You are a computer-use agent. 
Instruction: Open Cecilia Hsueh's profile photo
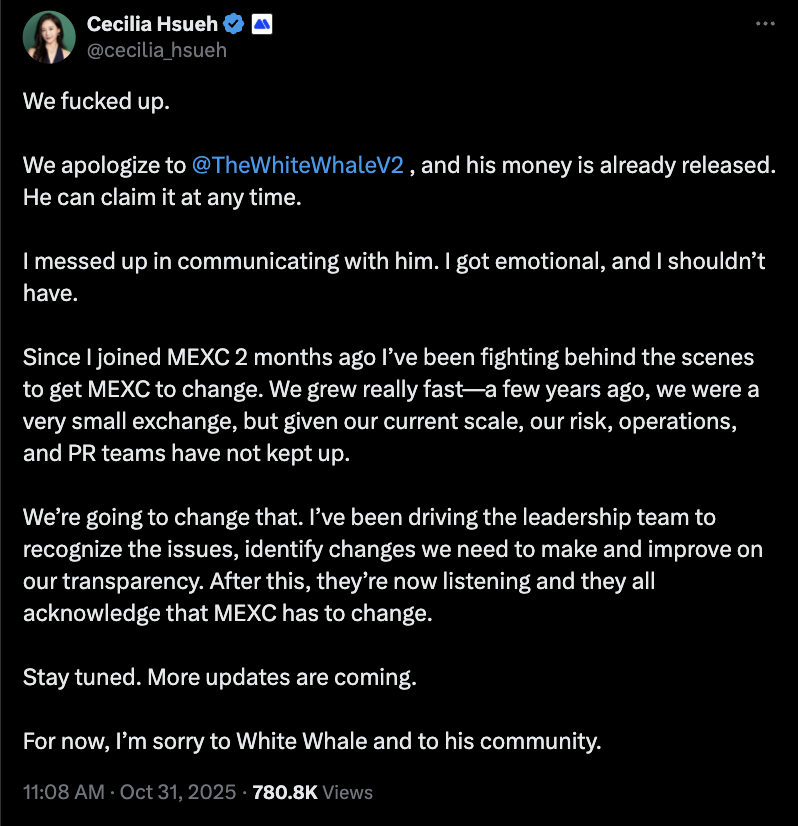coord(48,36)
